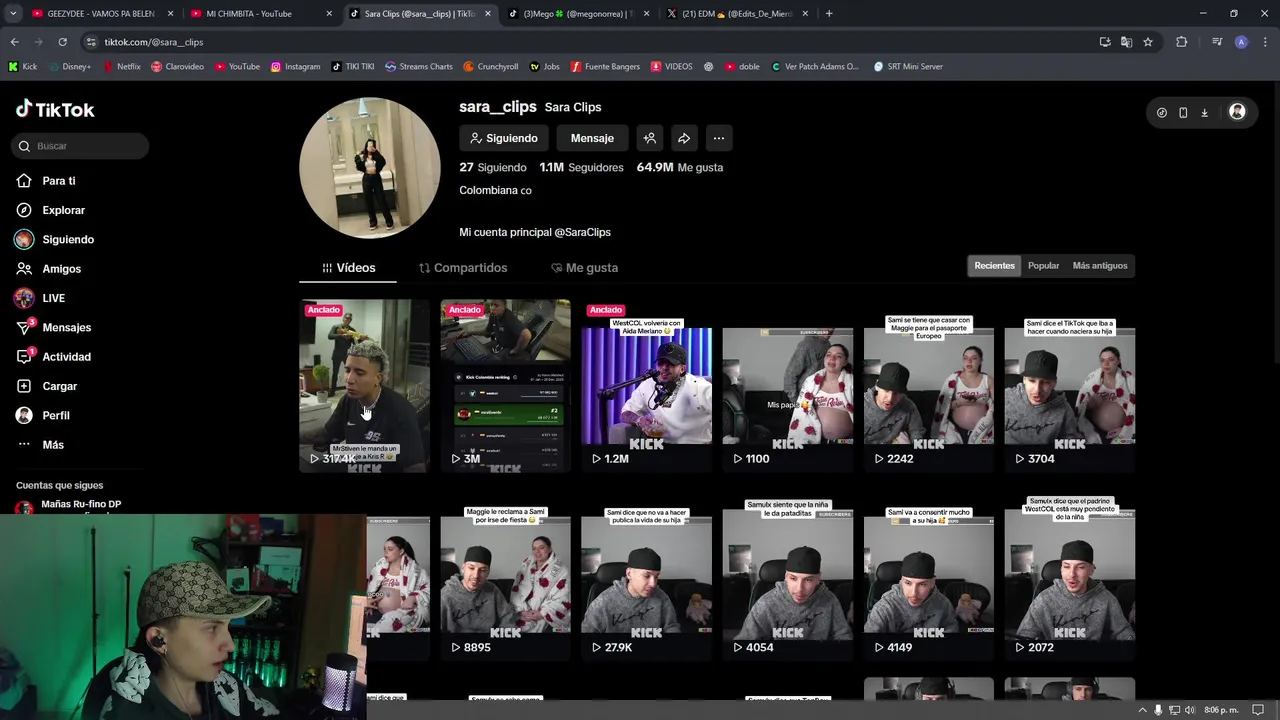Open the Actividad notifications
This screenshot has width=1280, height=720.
tap(66, 357)
